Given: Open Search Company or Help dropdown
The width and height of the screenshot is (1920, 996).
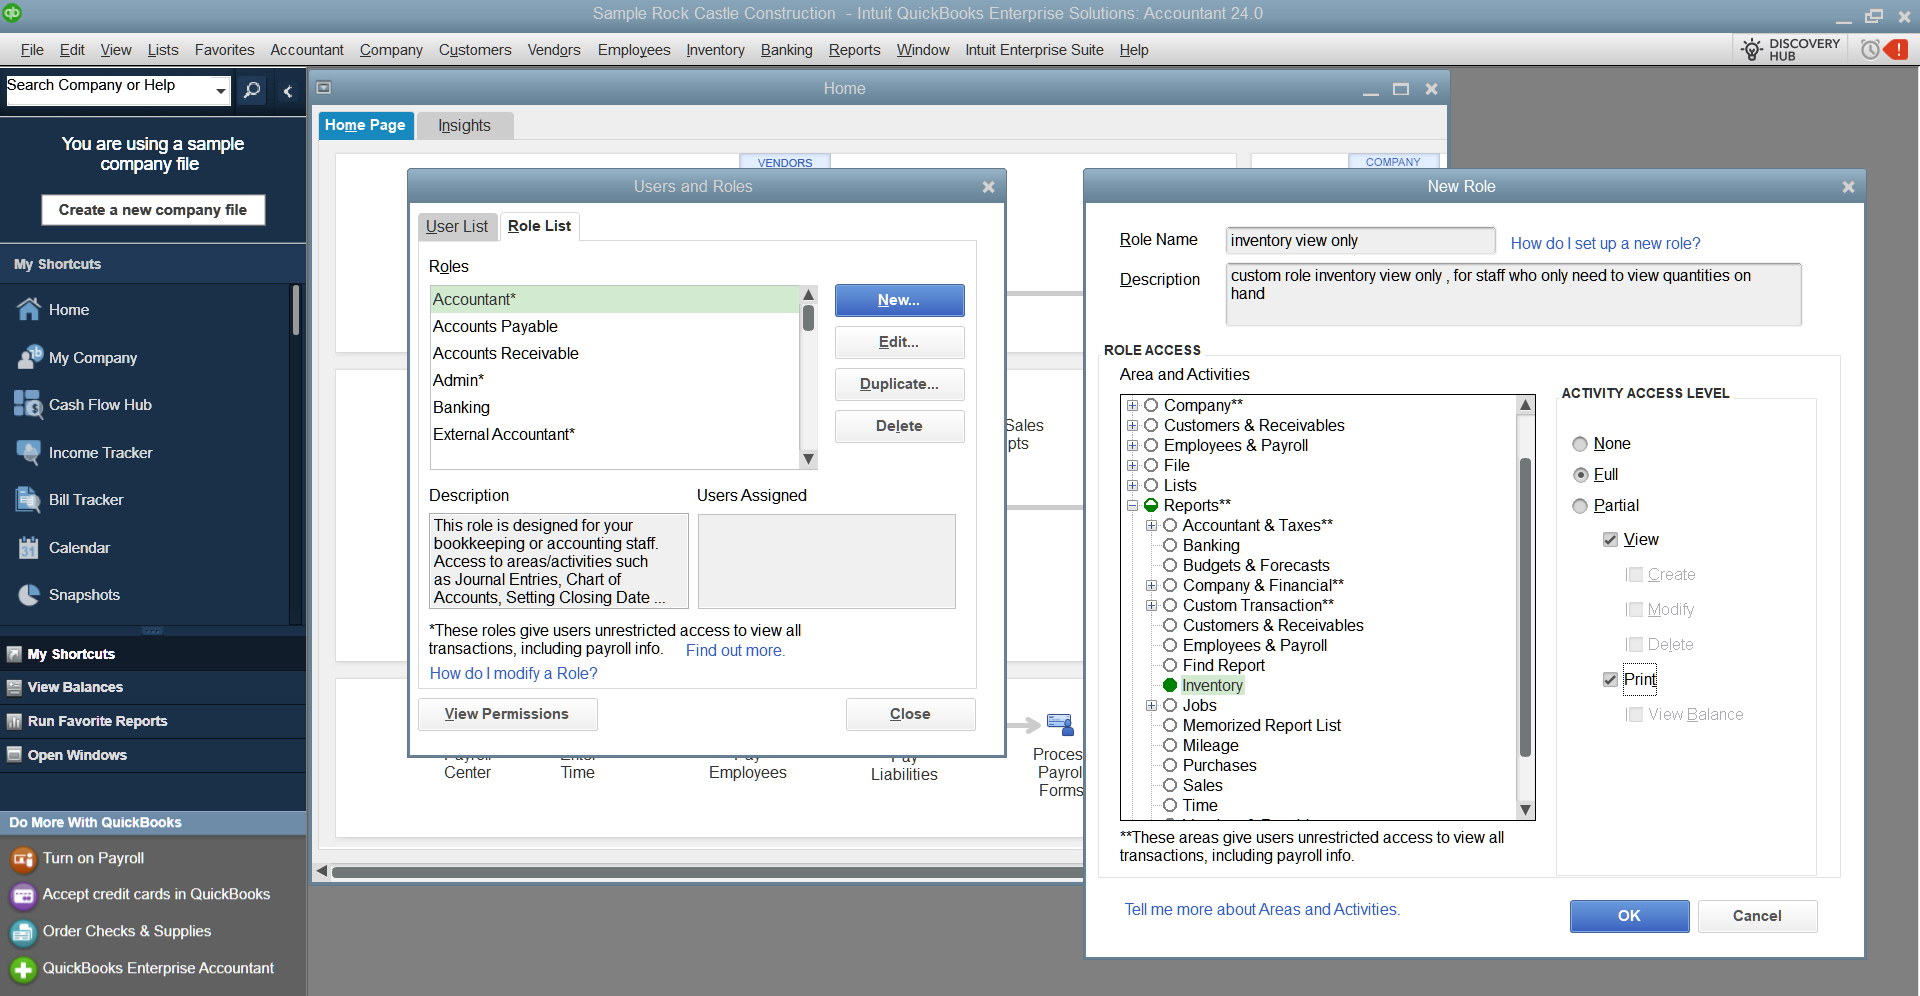Looking at the screenshot, I should click(x=220, y=91).
